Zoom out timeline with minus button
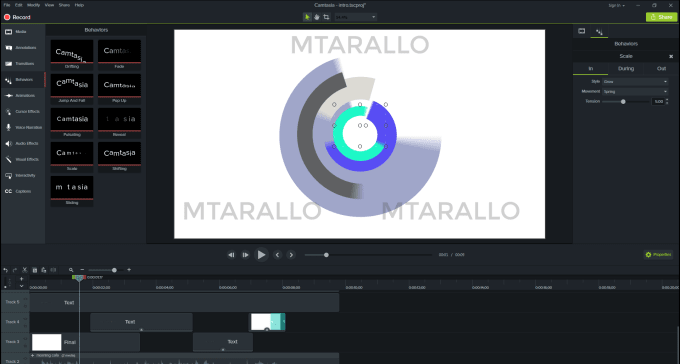The image size is (680, 364). pos(82,270)
